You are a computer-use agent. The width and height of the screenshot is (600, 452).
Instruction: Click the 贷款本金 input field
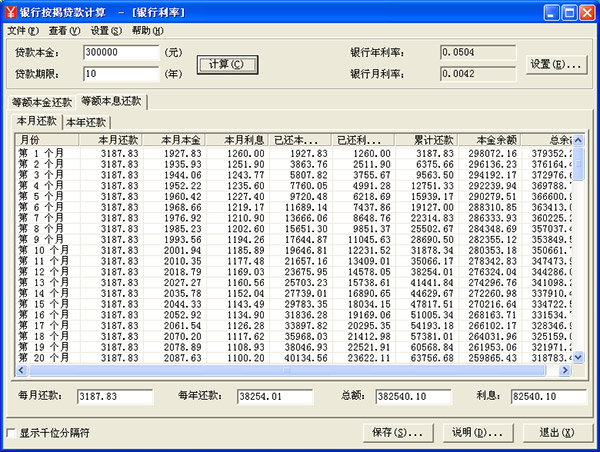[121, 52]
